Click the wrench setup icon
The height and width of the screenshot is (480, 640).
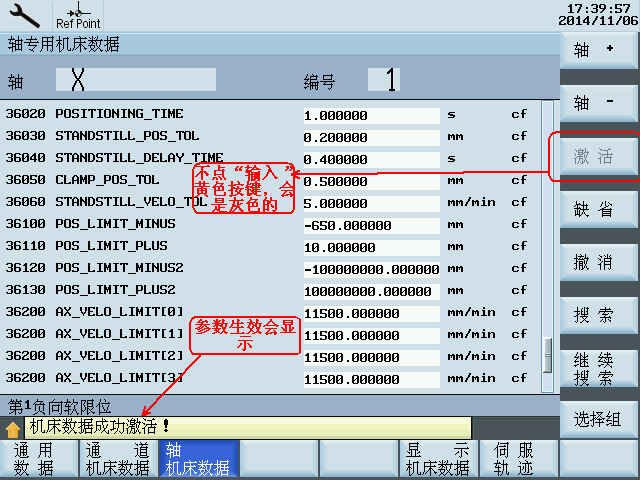(24, 16)
